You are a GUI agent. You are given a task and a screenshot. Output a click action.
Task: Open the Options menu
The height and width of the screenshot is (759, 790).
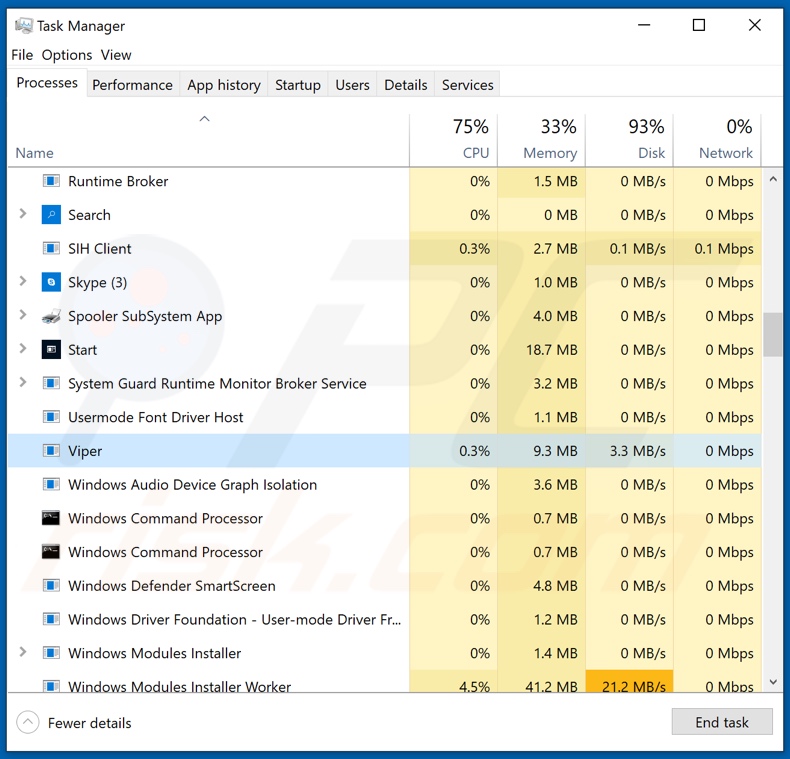[x=67, y=54]
